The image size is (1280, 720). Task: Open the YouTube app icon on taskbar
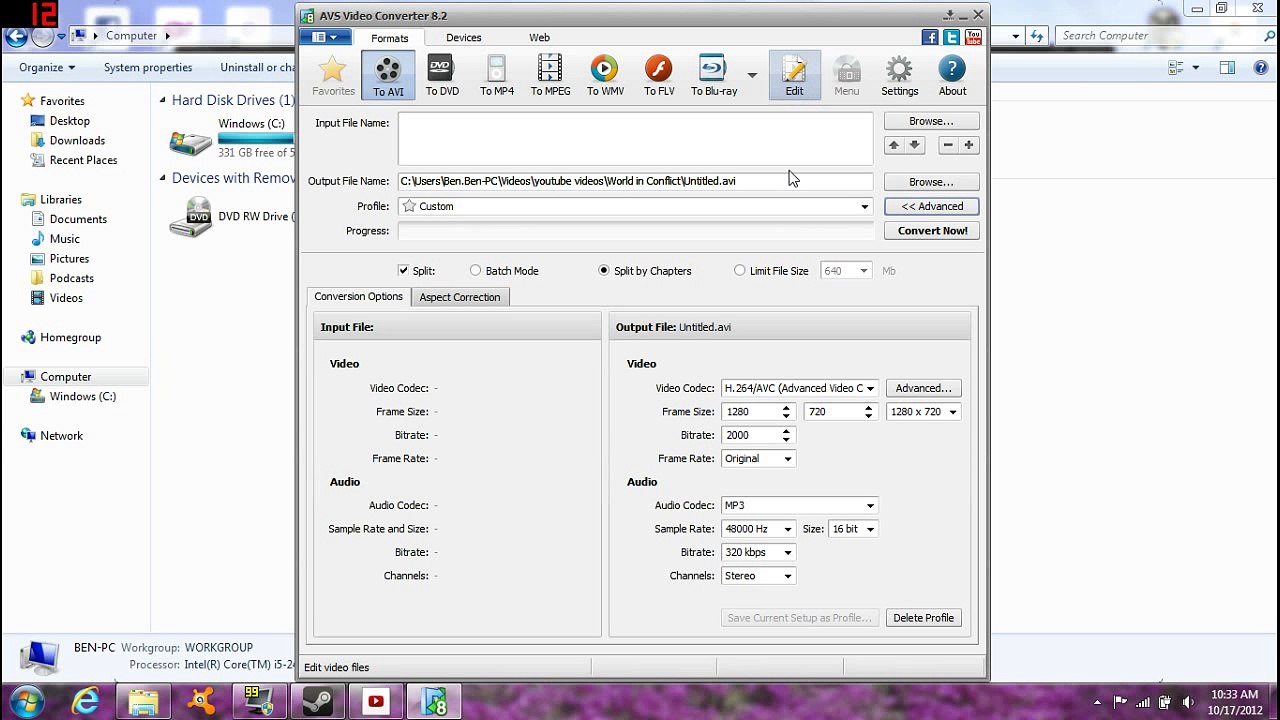point(376,702)
